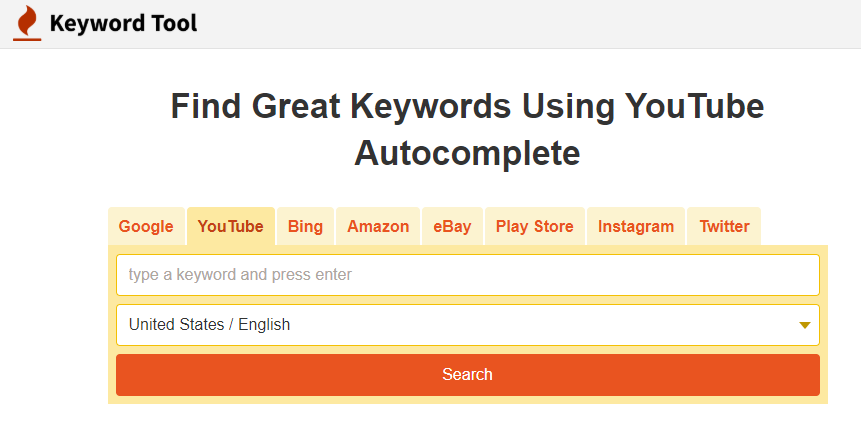Switch to the Play Store tab
861x424 pixels.
[x=535, y=226]
